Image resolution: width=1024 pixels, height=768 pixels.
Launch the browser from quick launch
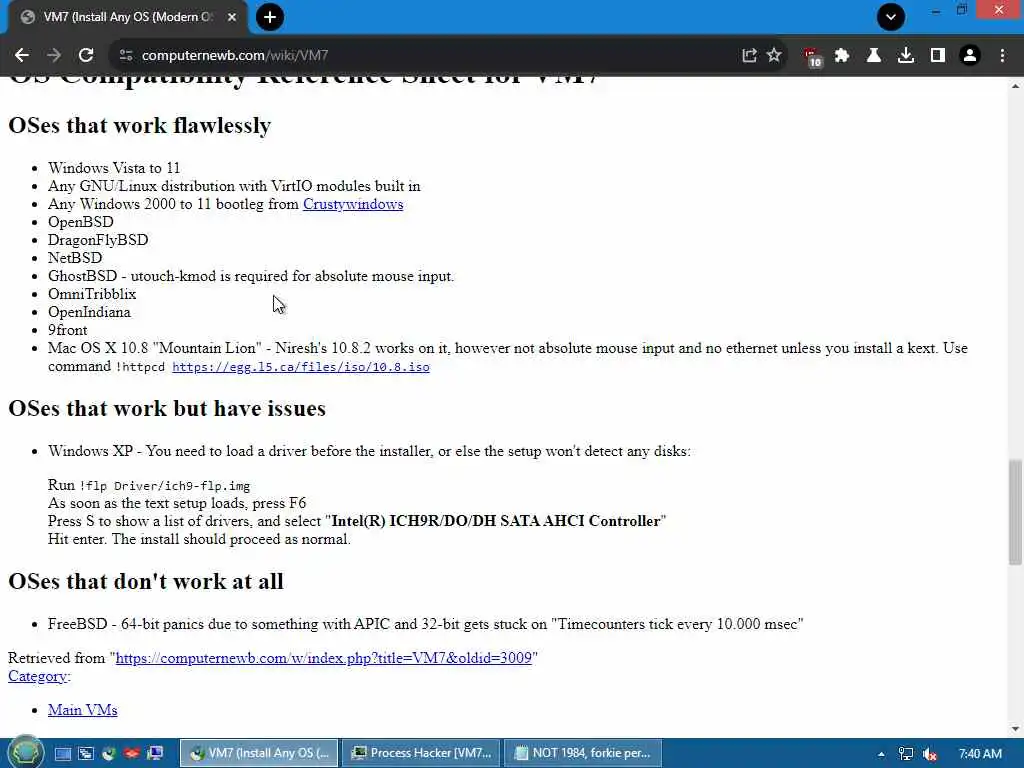pyautogui.click(x=108, y=754)
